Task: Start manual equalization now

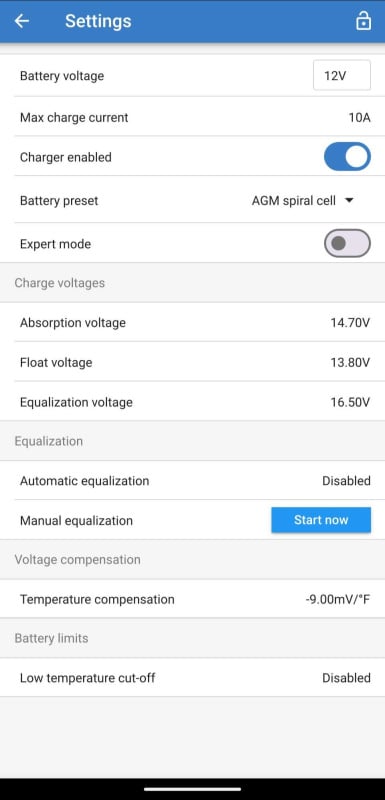Action: (x=321, y=520)
